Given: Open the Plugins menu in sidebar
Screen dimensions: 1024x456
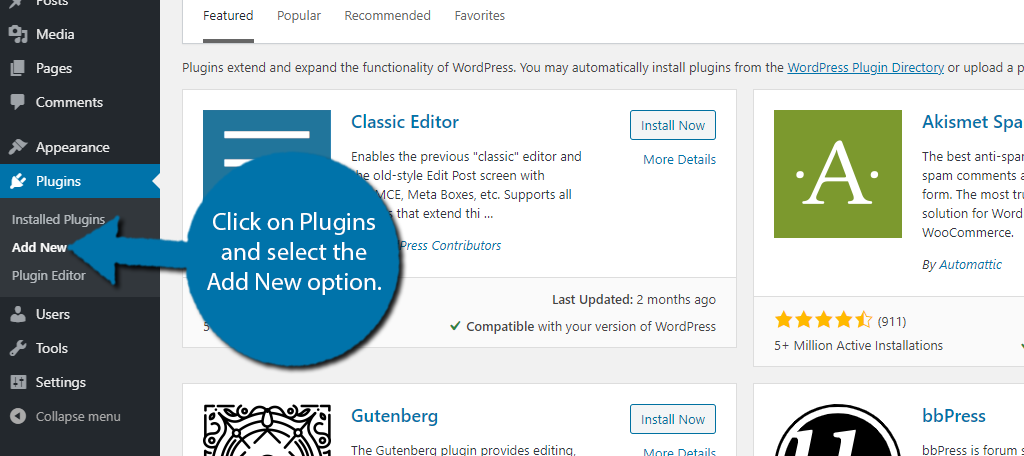Looking at the screenshot, I should [58, 181].
